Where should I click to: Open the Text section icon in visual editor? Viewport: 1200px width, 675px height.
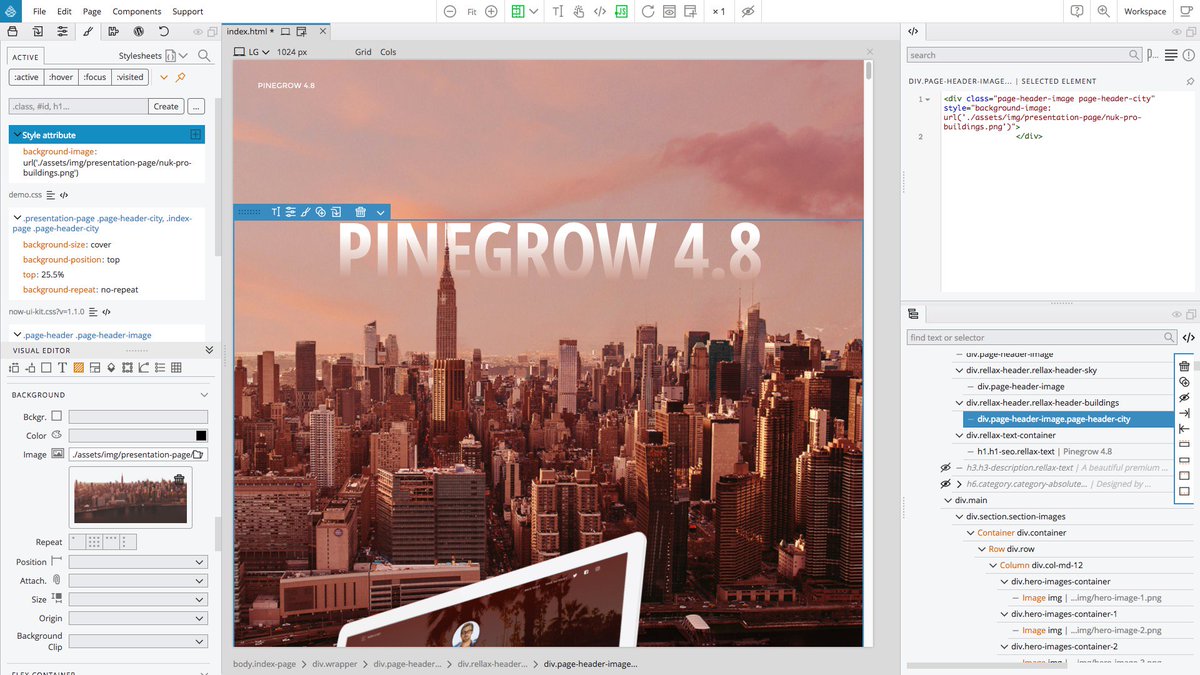[62, 368]
